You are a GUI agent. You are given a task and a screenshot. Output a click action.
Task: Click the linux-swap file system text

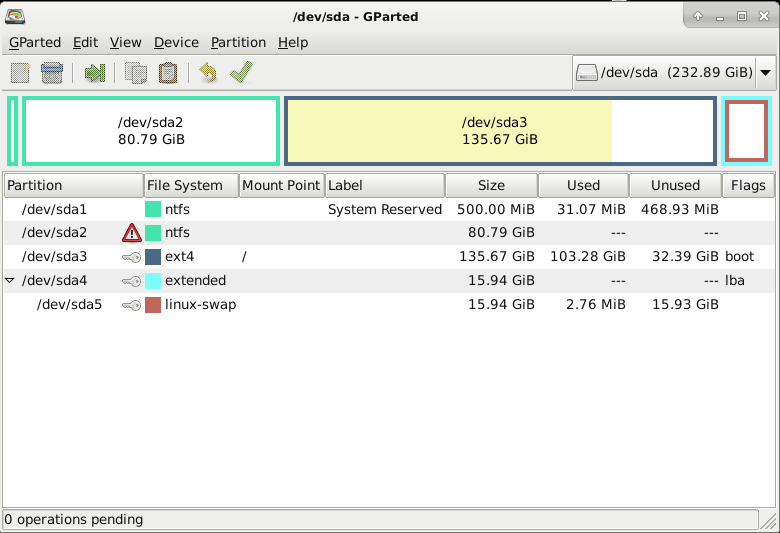coord(200,305)
